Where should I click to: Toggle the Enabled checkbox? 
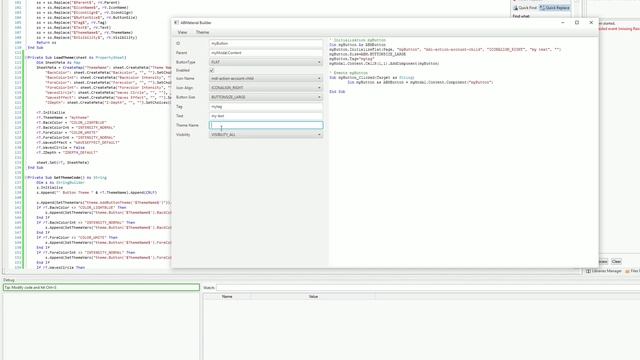click(x=212, y=70)
